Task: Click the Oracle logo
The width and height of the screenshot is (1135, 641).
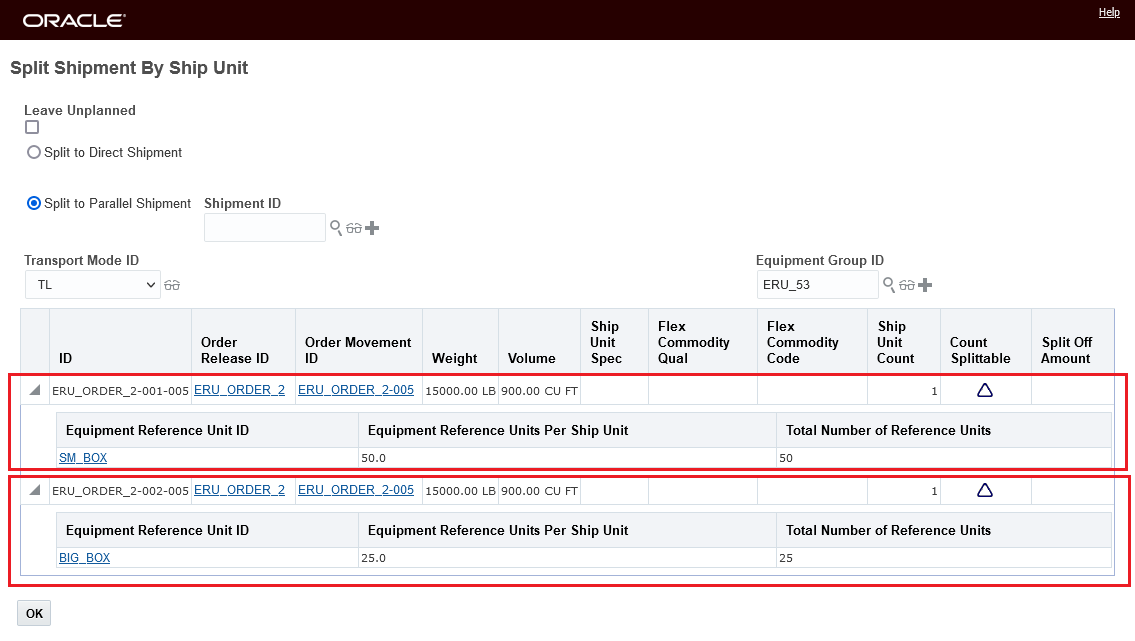Action: (74, 20)
